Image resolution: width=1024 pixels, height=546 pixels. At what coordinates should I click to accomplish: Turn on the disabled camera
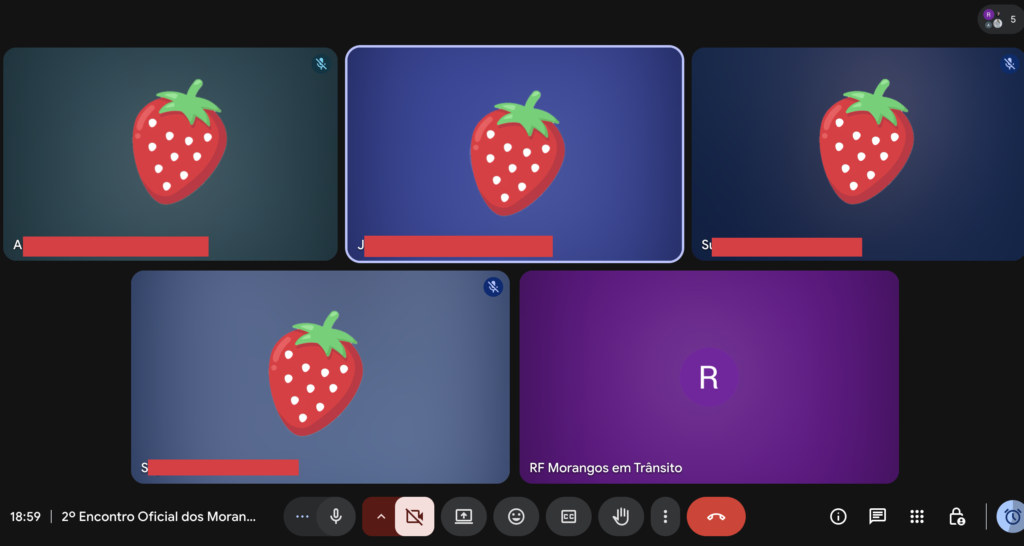tap(414, 516)
